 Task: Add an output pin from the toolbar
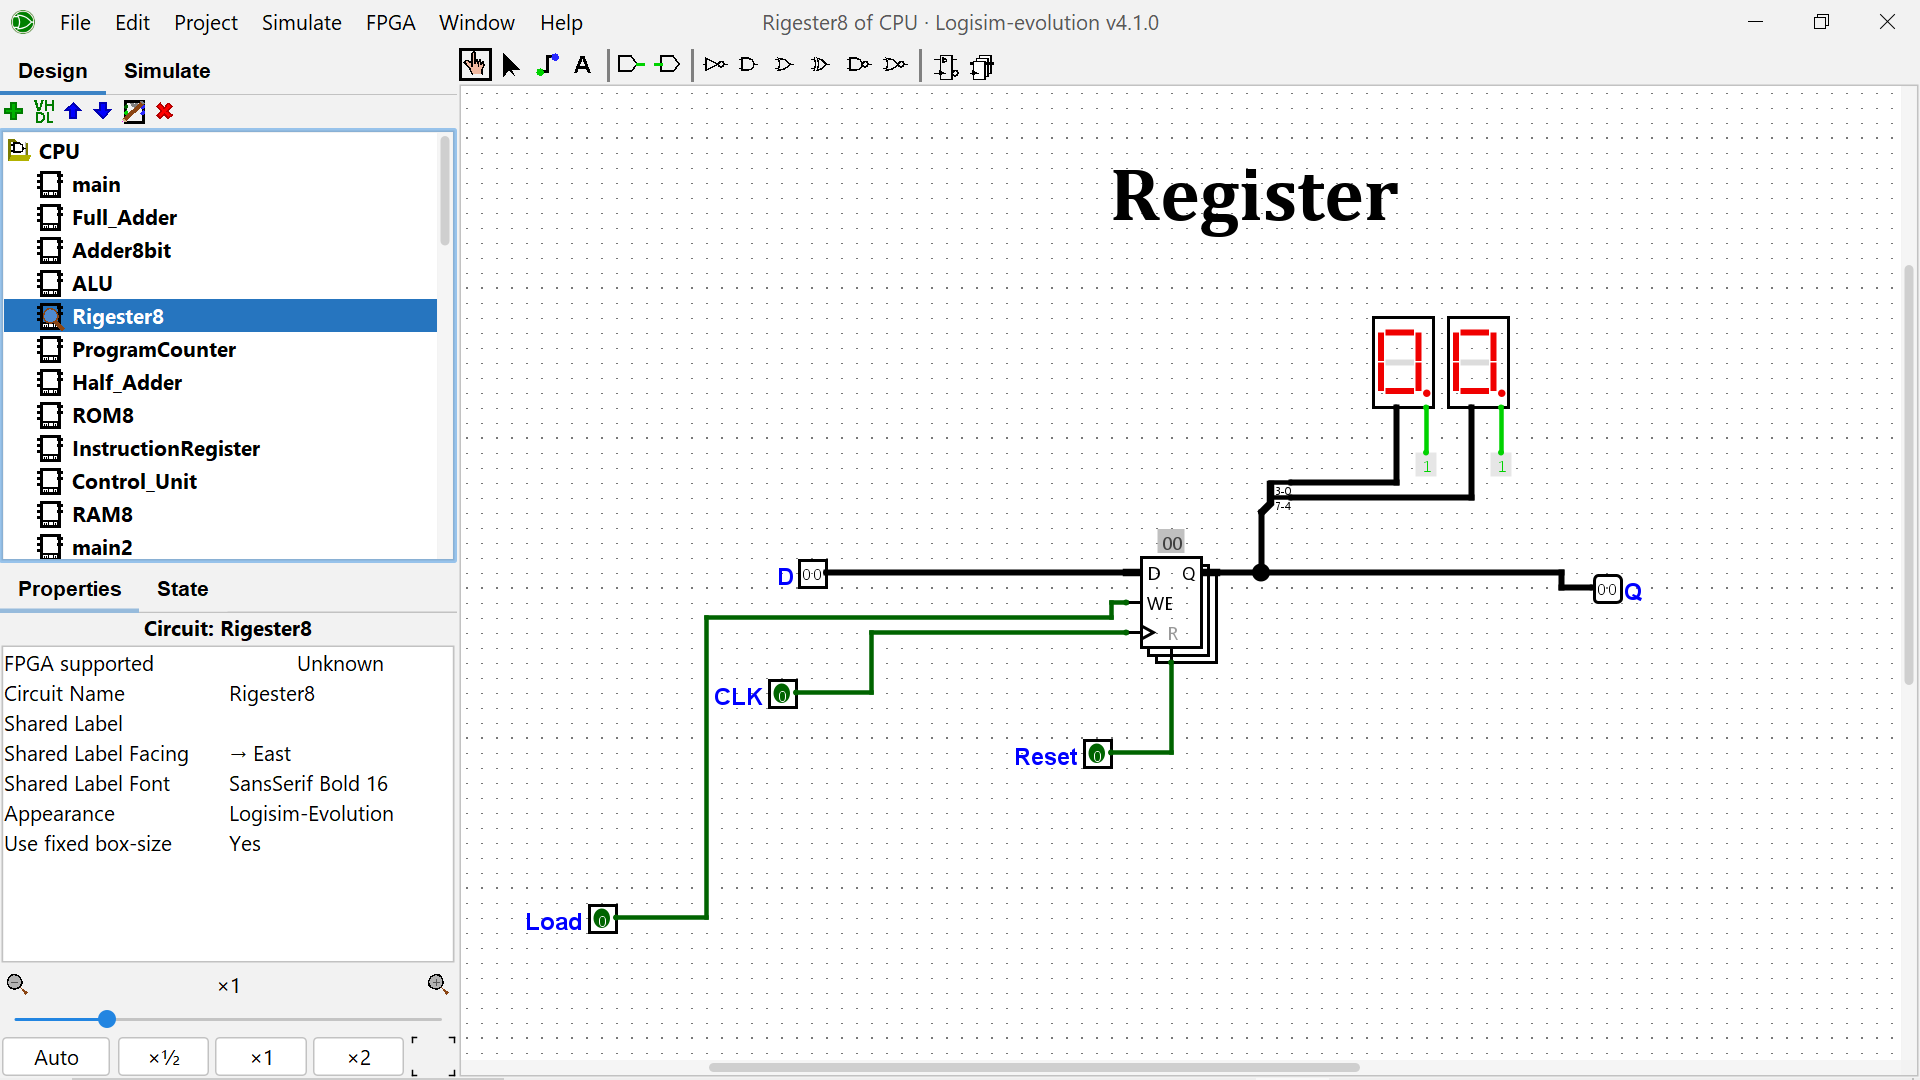coord(667,65)
